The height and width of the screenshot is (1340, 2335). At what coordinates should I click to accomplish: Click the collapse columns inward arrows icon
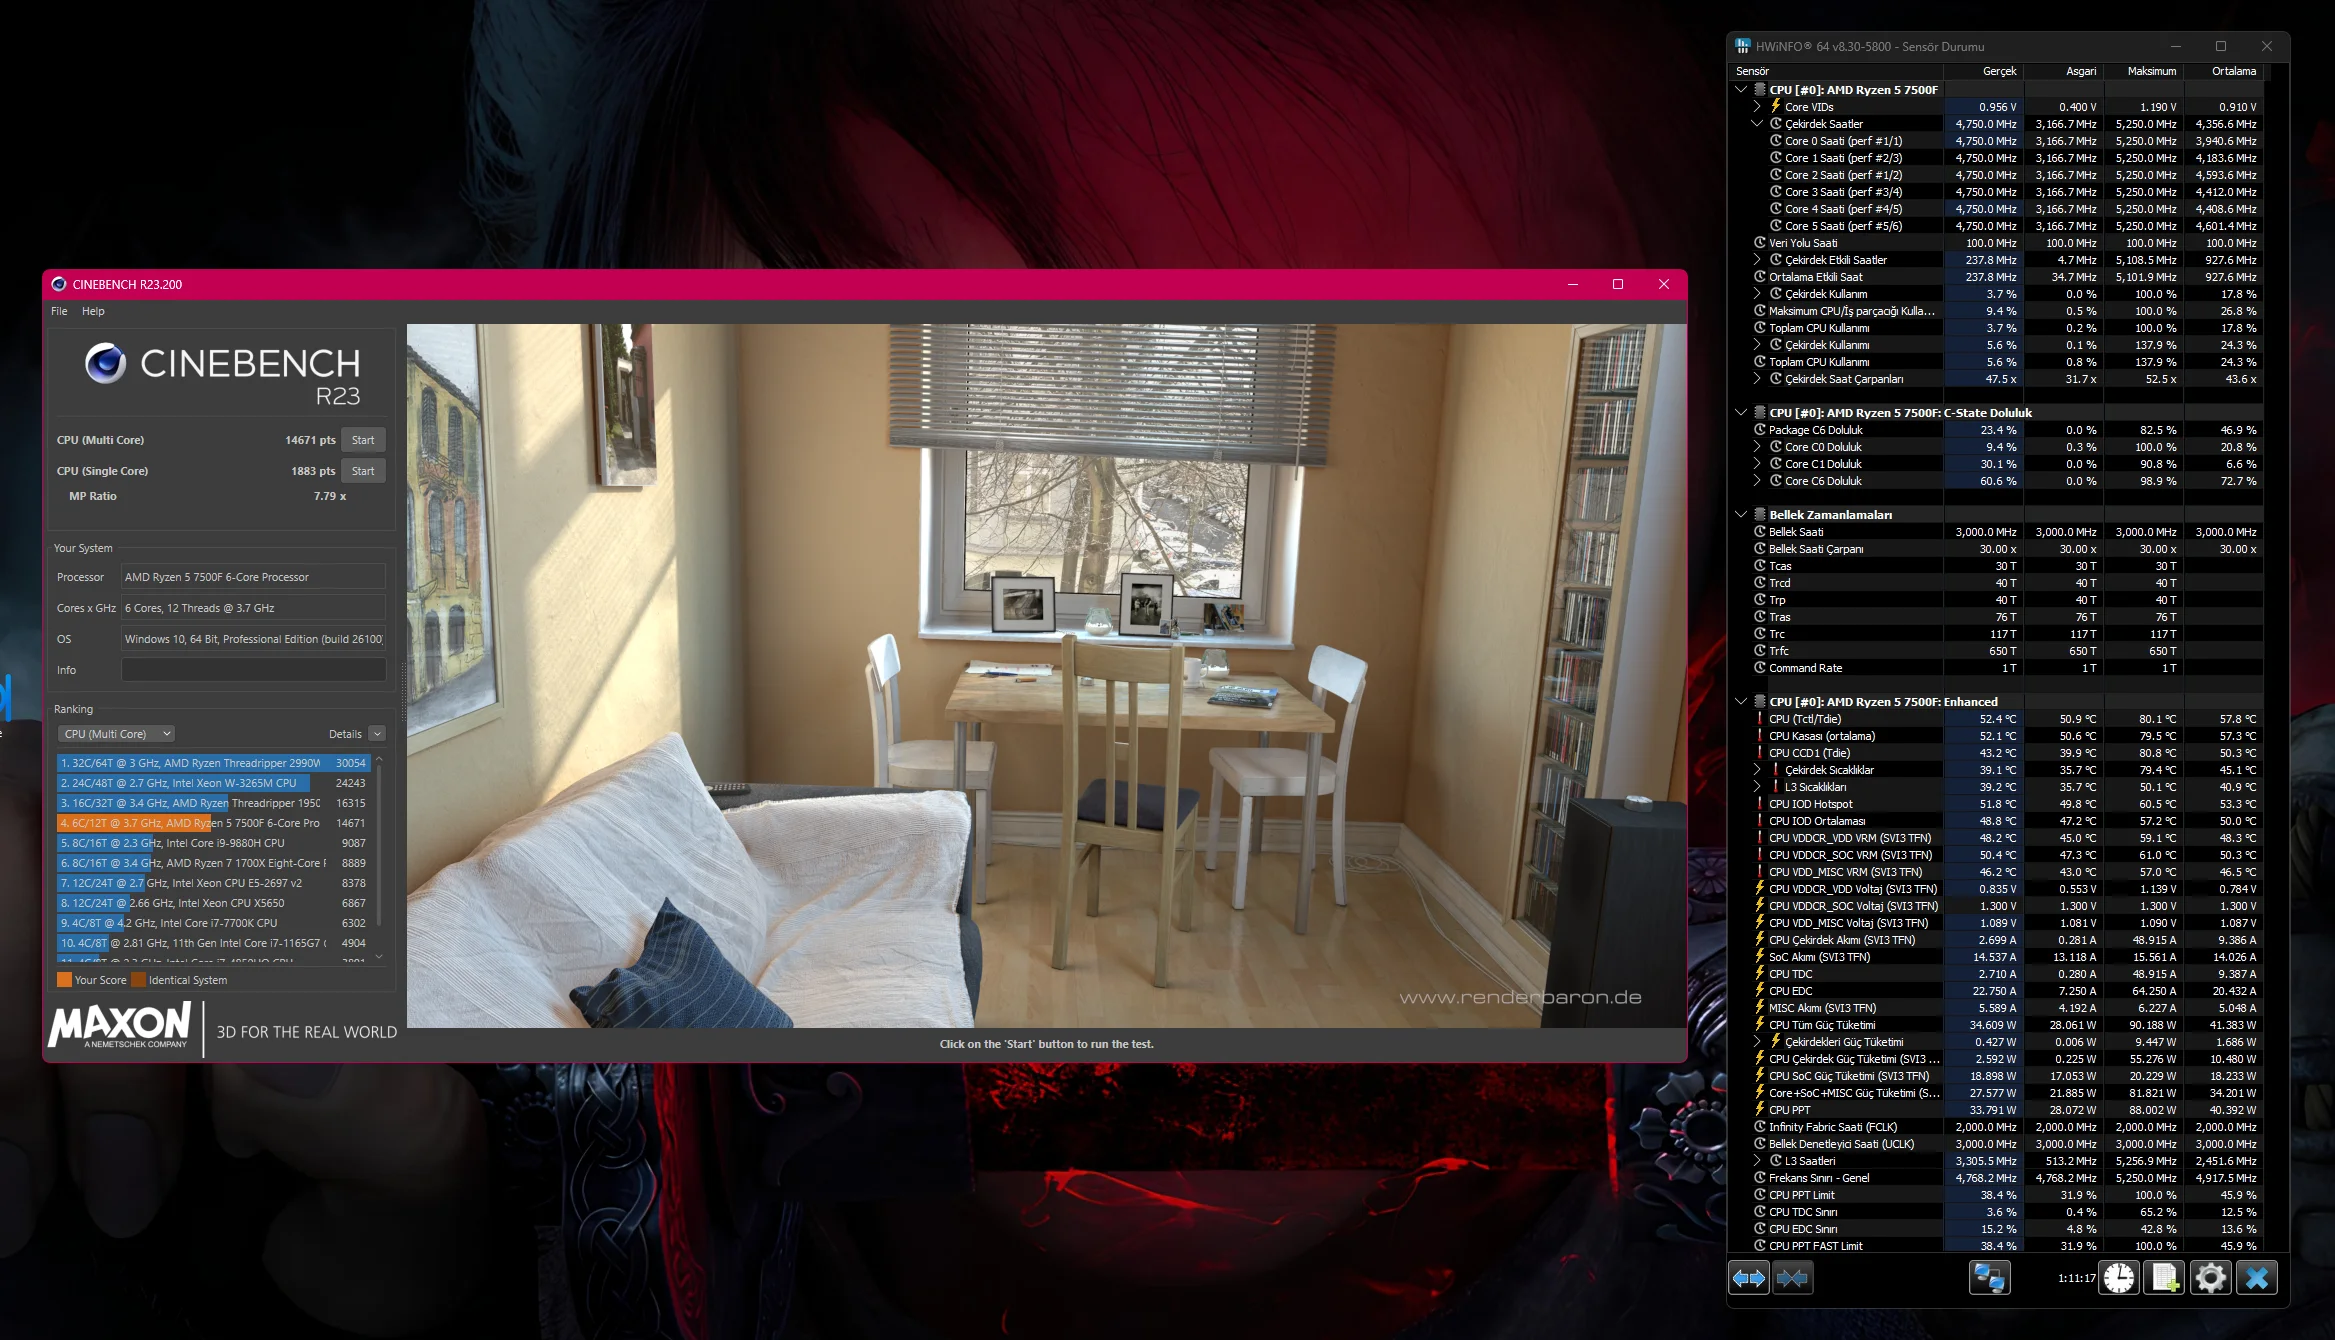pyautogui.click(x=1792, y=1278)
